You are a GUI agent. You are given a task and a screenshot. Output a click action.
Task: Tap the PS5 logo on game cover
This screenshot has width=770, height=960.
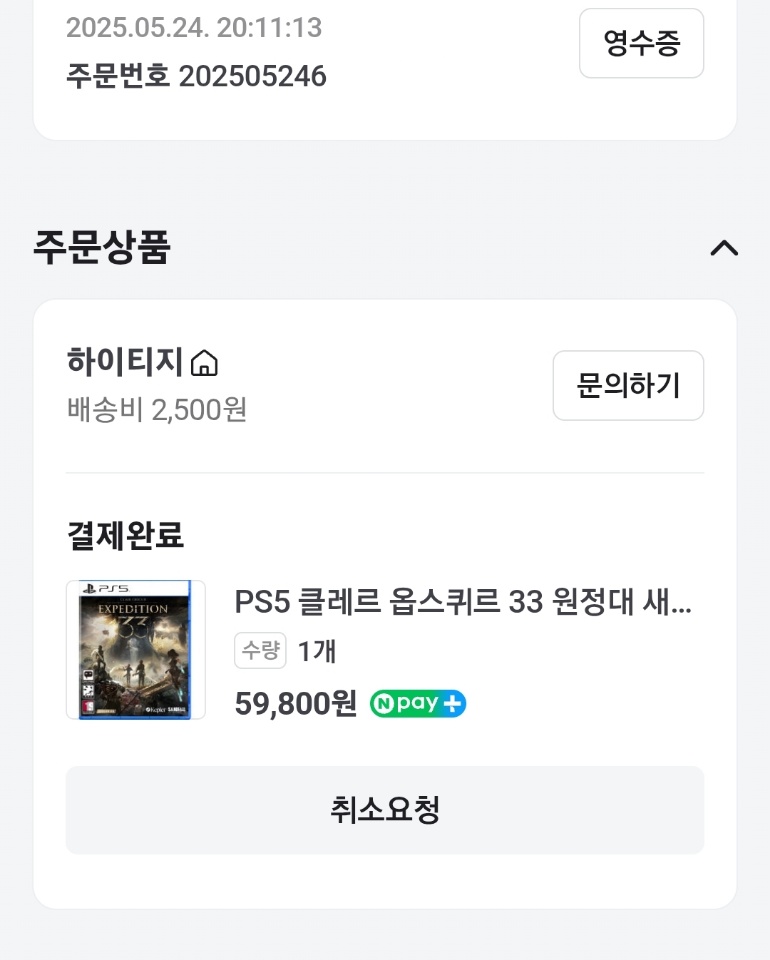coord(105,588)
